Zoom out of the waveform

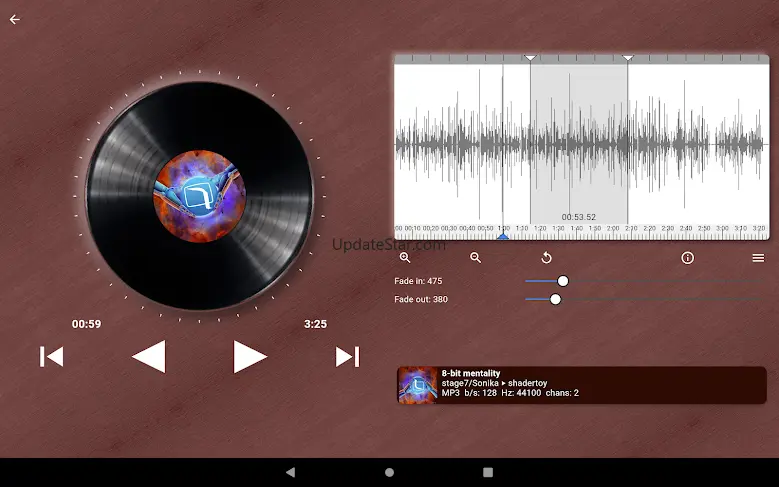pos(476,258)
